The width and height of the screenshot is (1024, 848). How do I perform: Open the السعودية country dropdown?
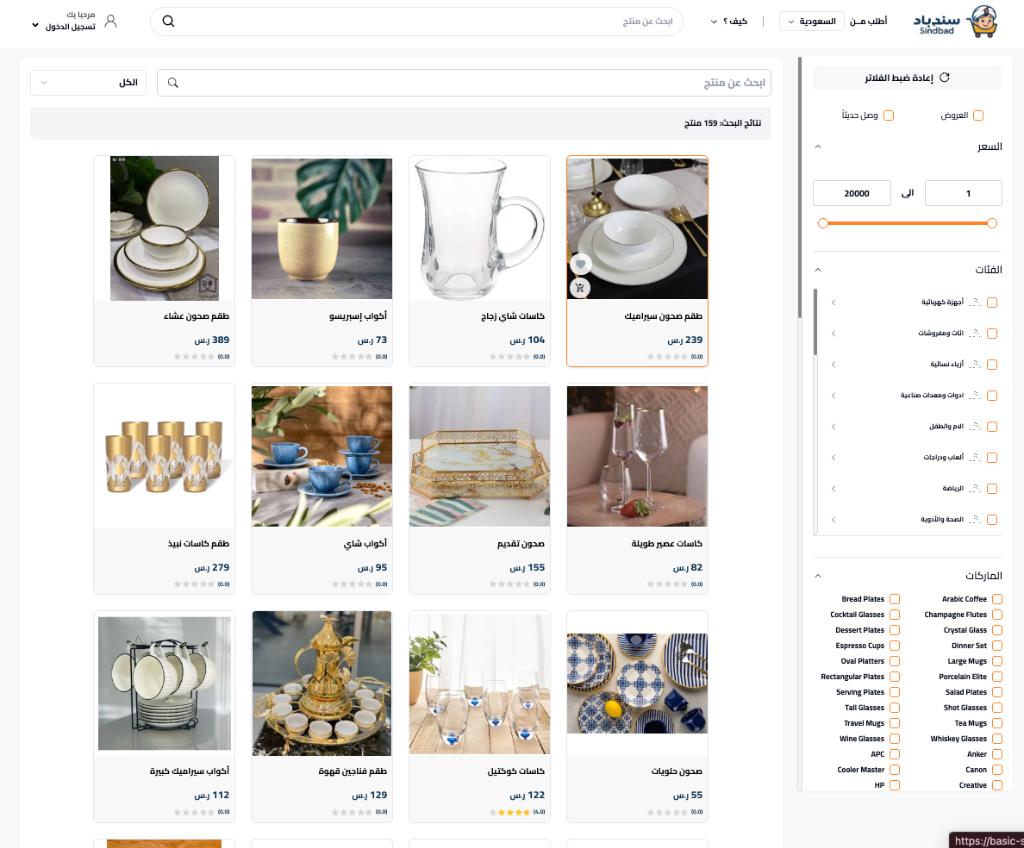click(812, 22)
